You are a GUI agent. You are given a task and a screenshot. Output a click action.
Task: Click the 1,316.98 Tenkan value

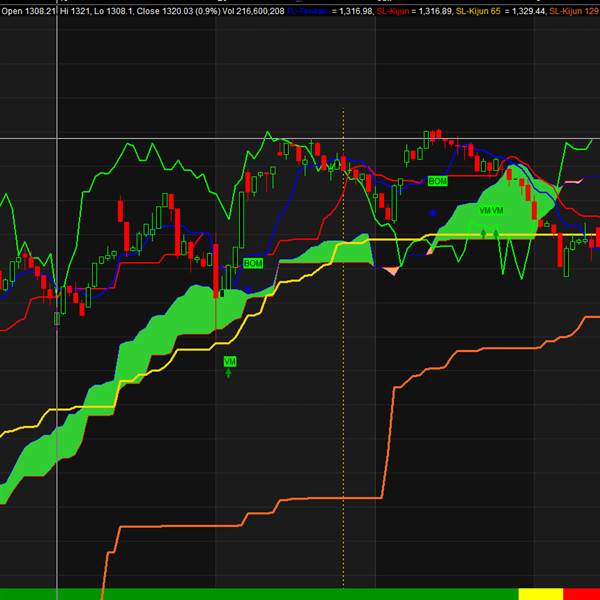356,11
